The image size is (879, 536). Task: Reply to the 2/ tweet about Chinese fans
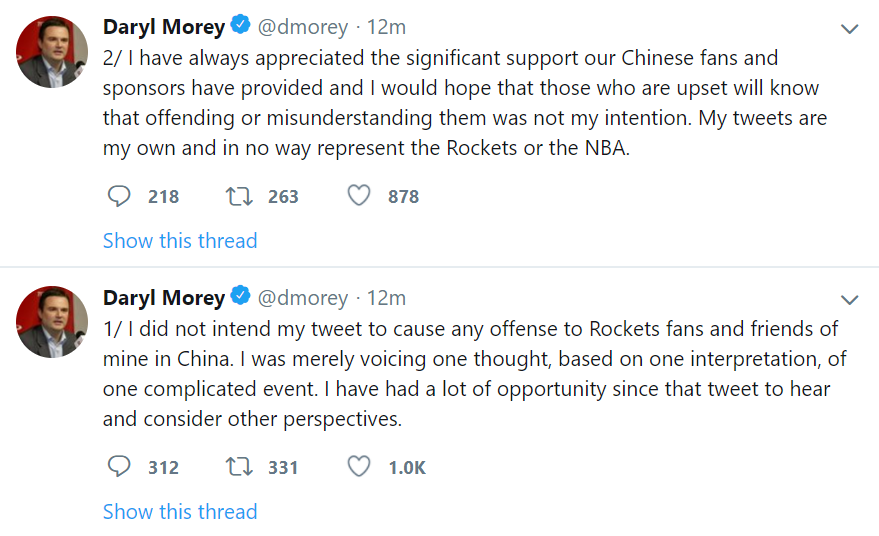(119, 196)
